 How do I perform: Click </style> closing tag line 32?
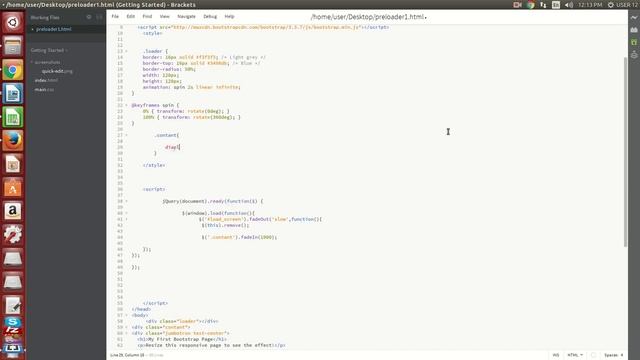[154, 165]
